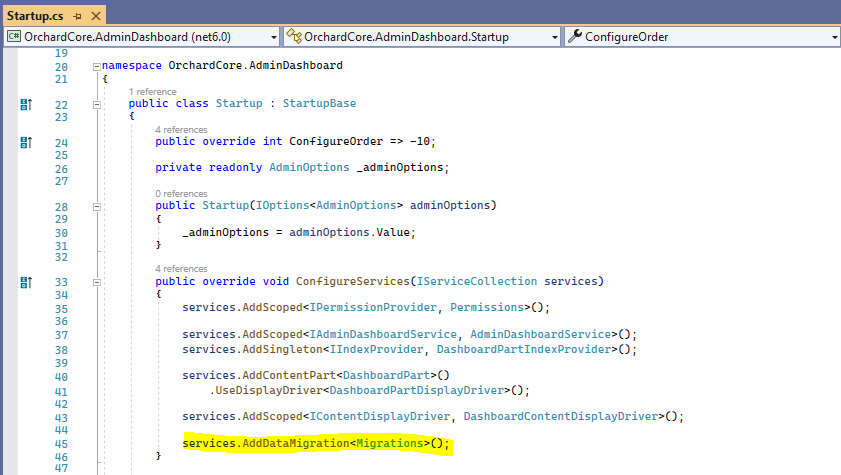Select the Startup.cs tab
841x475 pixels.
(35, 16)
